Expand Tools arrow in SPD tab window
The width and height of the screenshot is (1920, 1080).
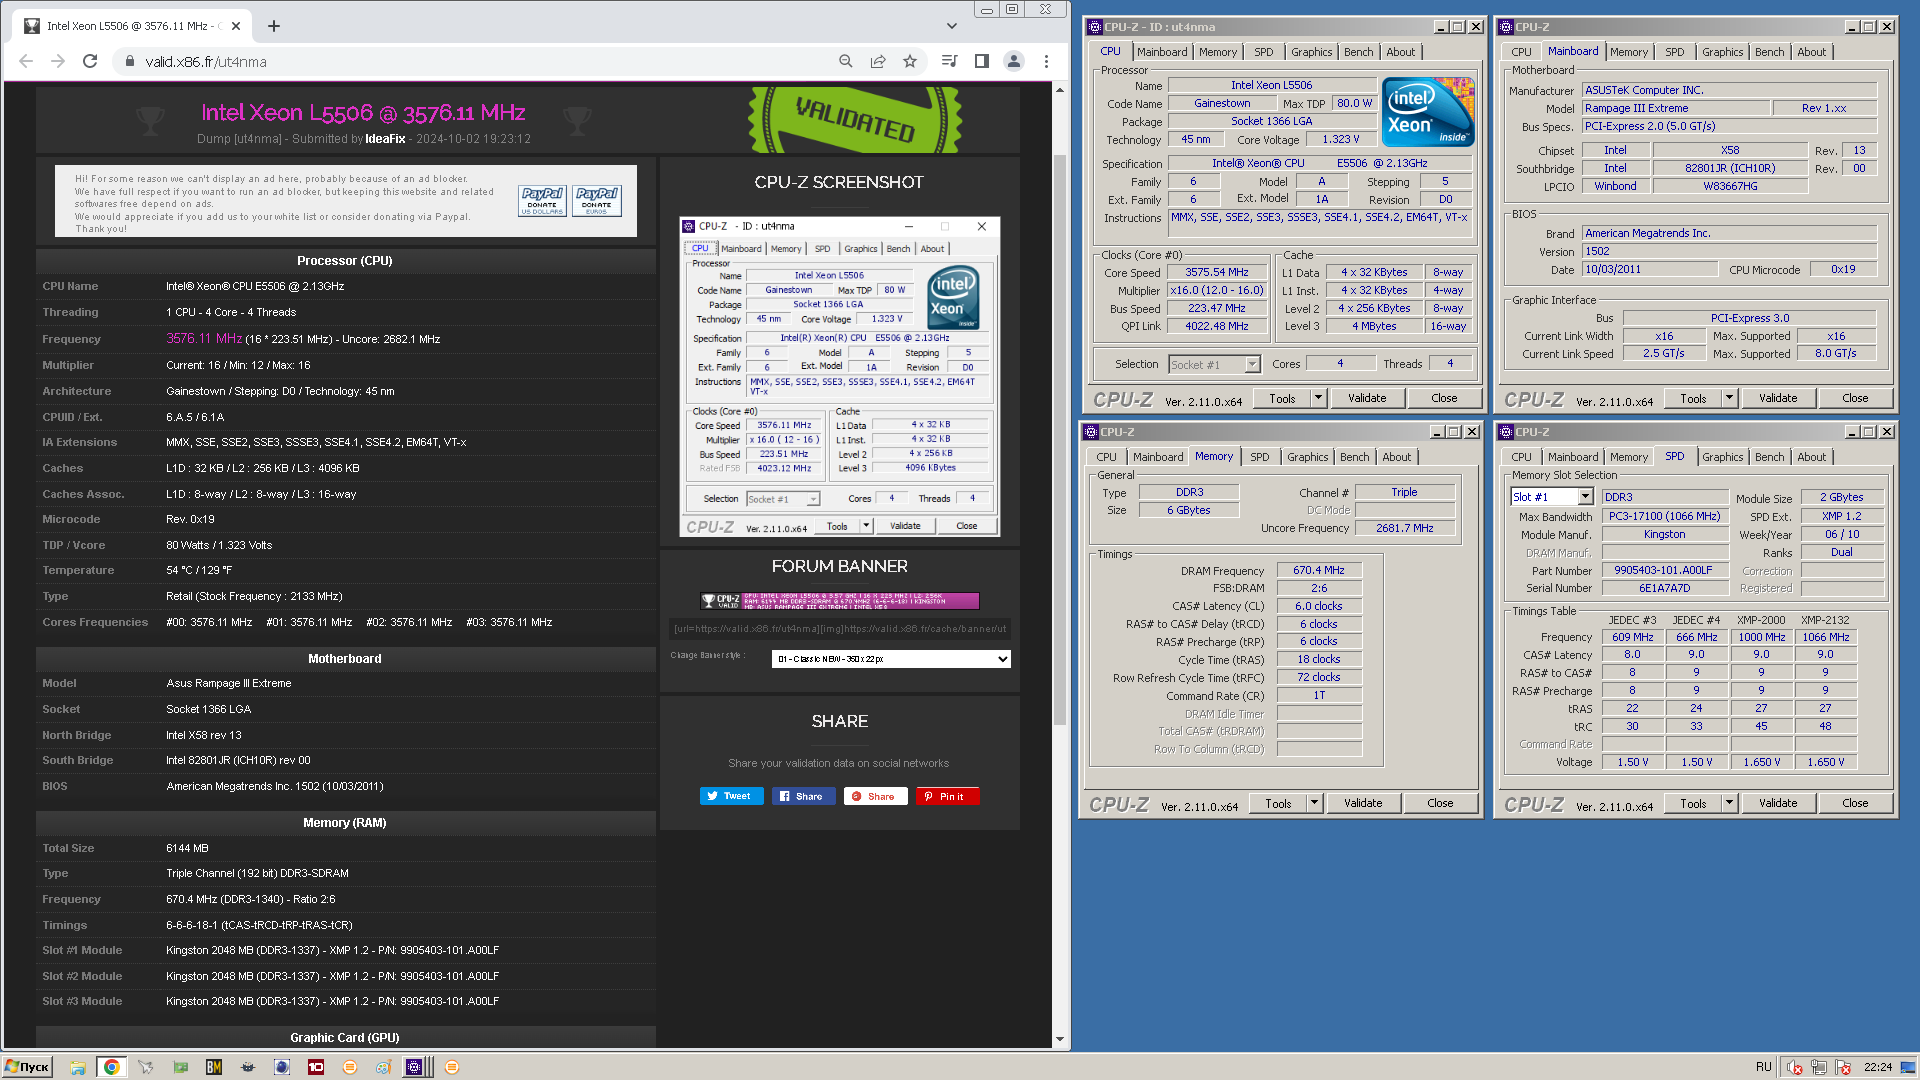(1729, 803)
